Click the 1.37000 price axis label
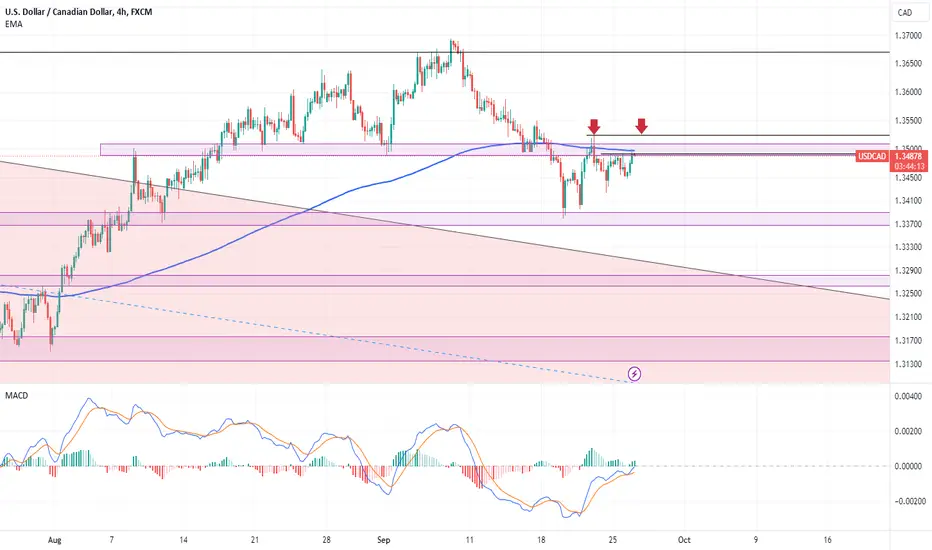 coord(908,36)
